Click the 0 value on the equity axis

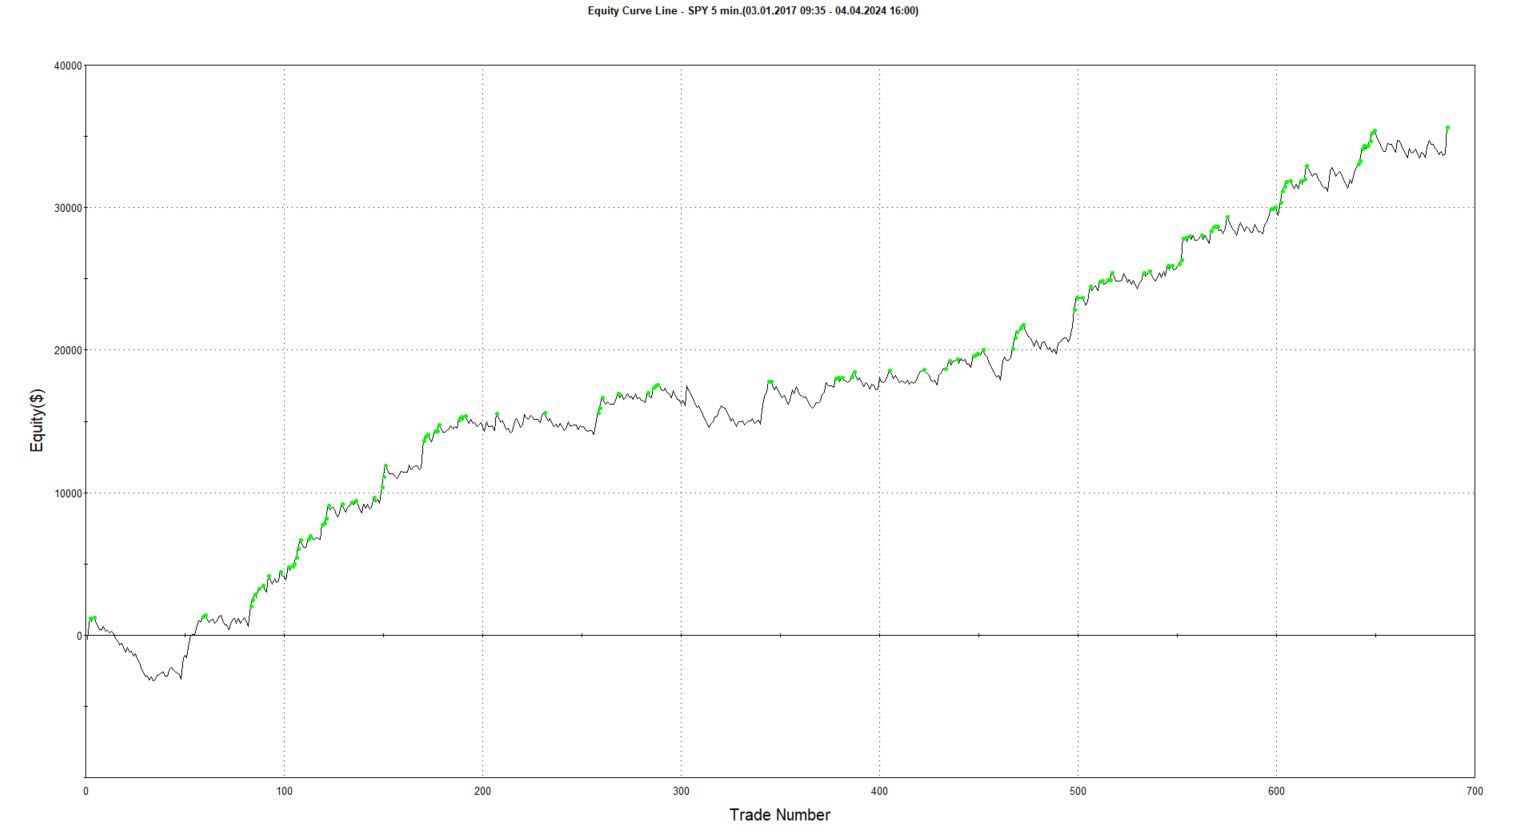click(79, 636)
